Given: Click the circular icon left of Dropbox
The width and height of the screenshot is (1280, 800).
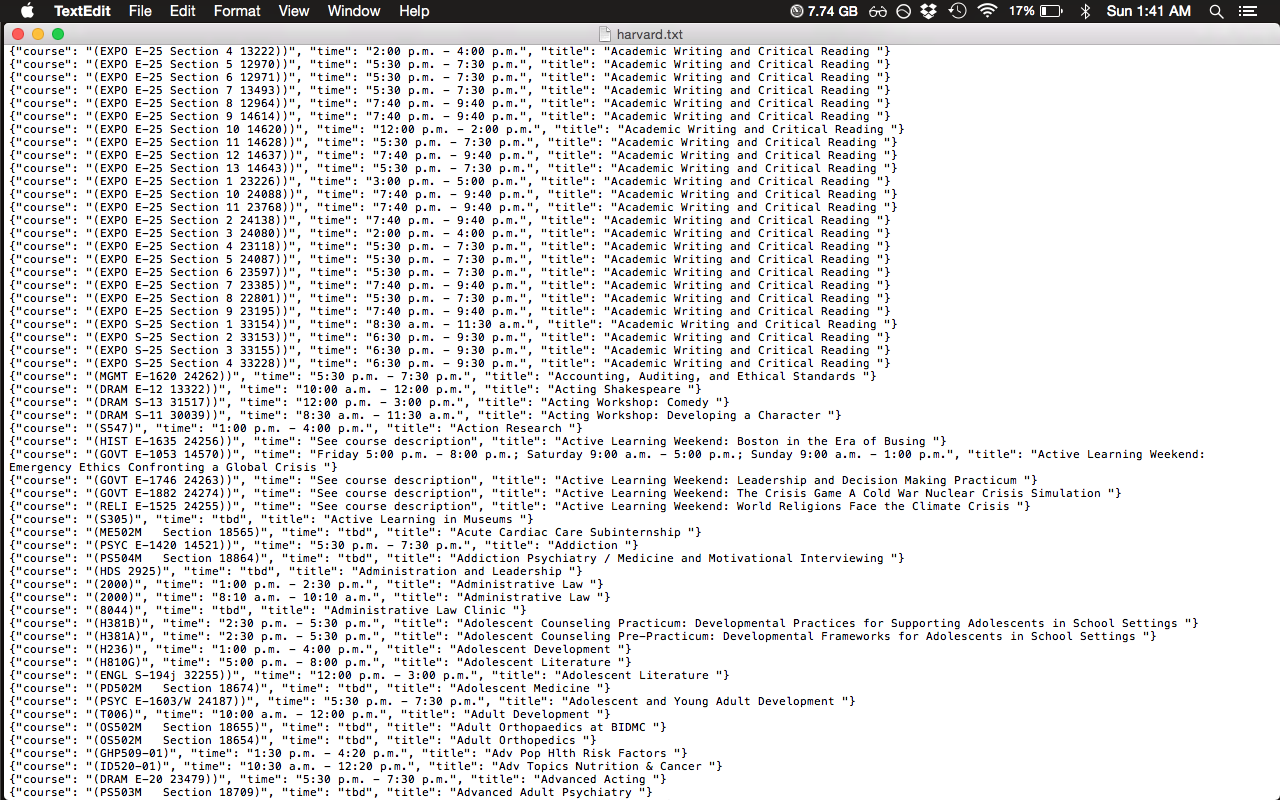Looking at the screenshot, I should click(904, 11).
